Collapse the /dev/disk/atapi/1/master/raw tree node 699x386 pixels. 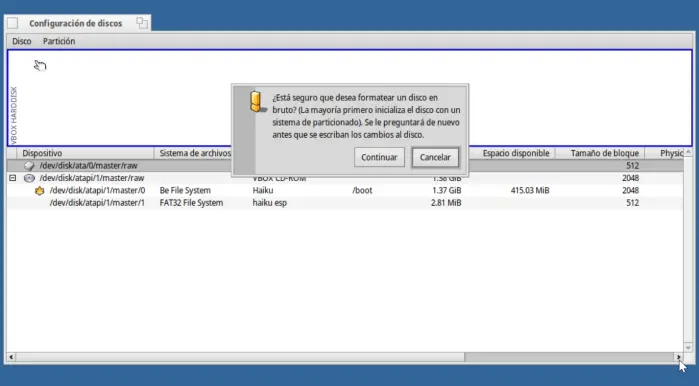pyautogui.click(x=12, y=178)
